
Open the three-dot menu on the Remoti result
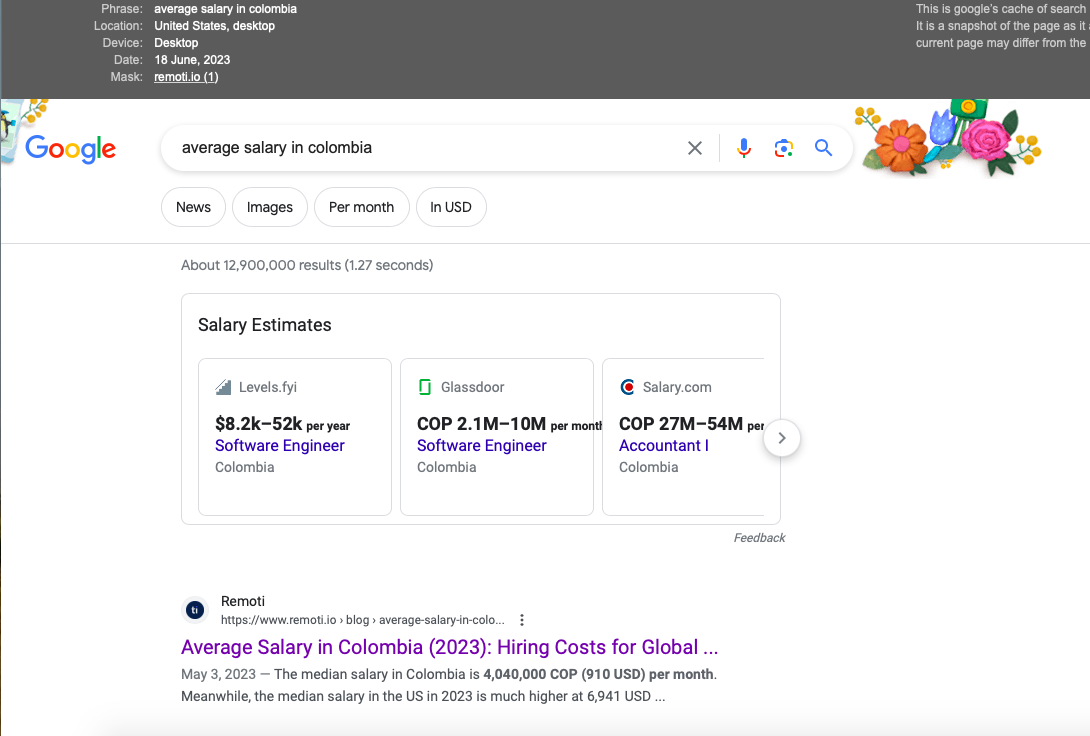point(522,620)
